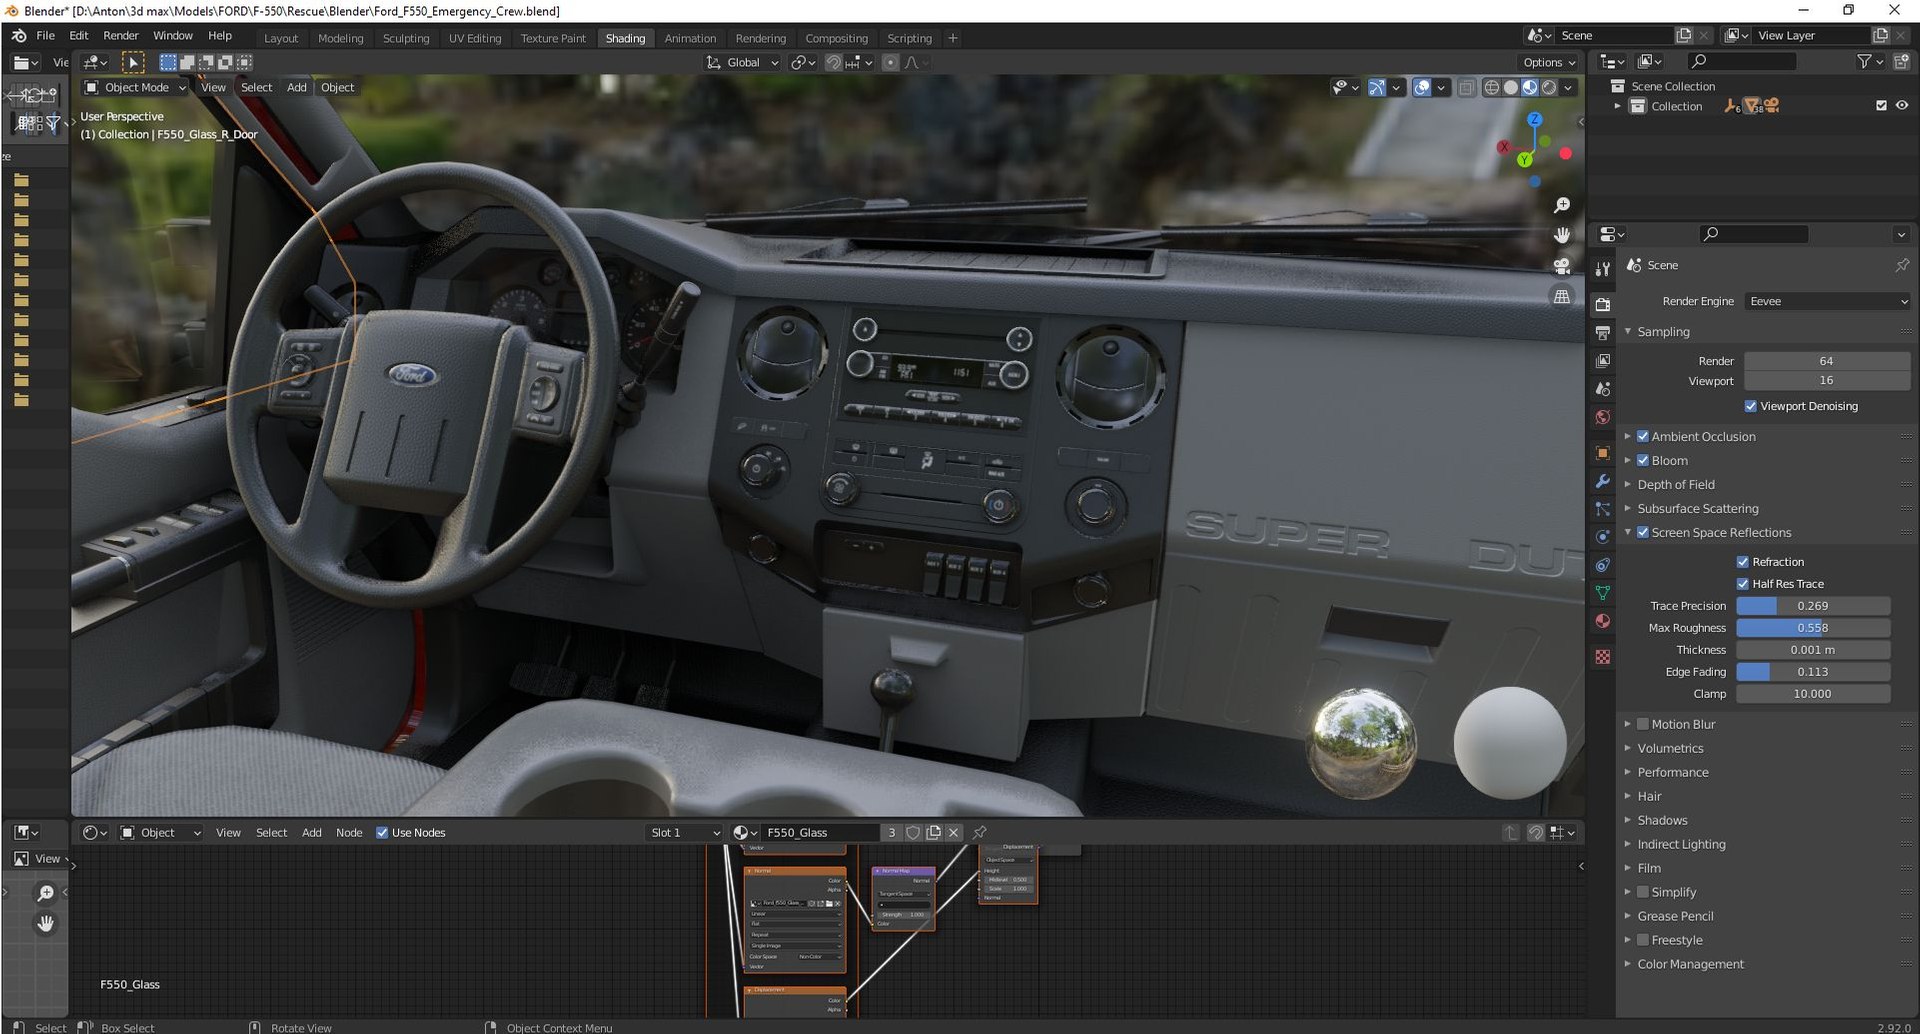The image size is (1920, 1034).
Task: Open the File menu
Action: point(45,36)
